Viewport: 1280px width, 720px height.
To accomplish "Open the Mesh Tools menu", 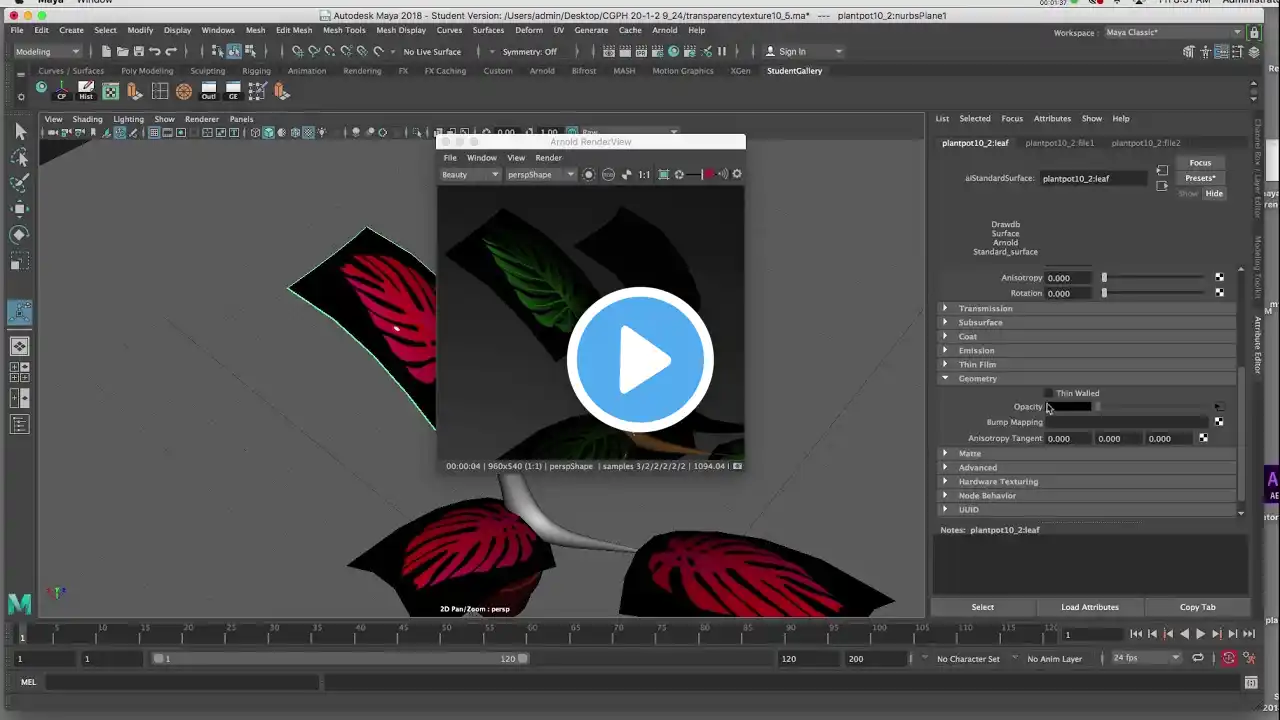I will [344, 30].
